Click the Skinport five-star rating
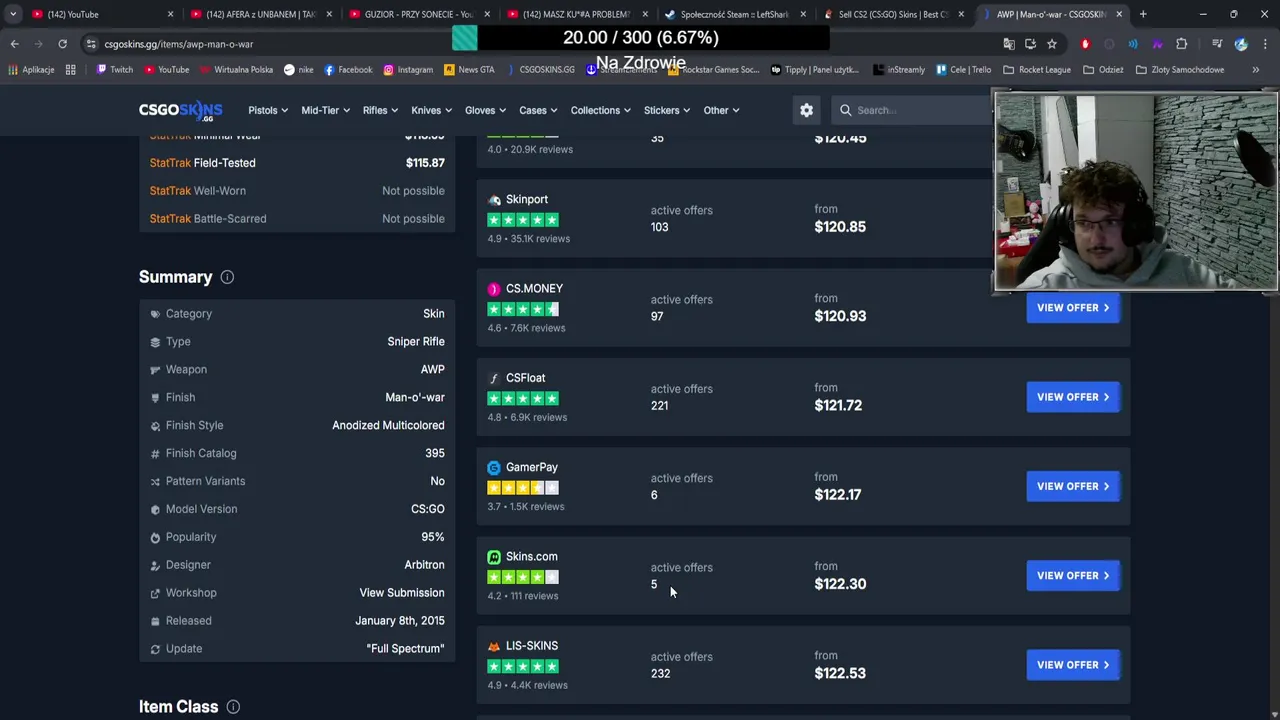The width and height of the screenshot is (1280, 720). tap(523, 220)
